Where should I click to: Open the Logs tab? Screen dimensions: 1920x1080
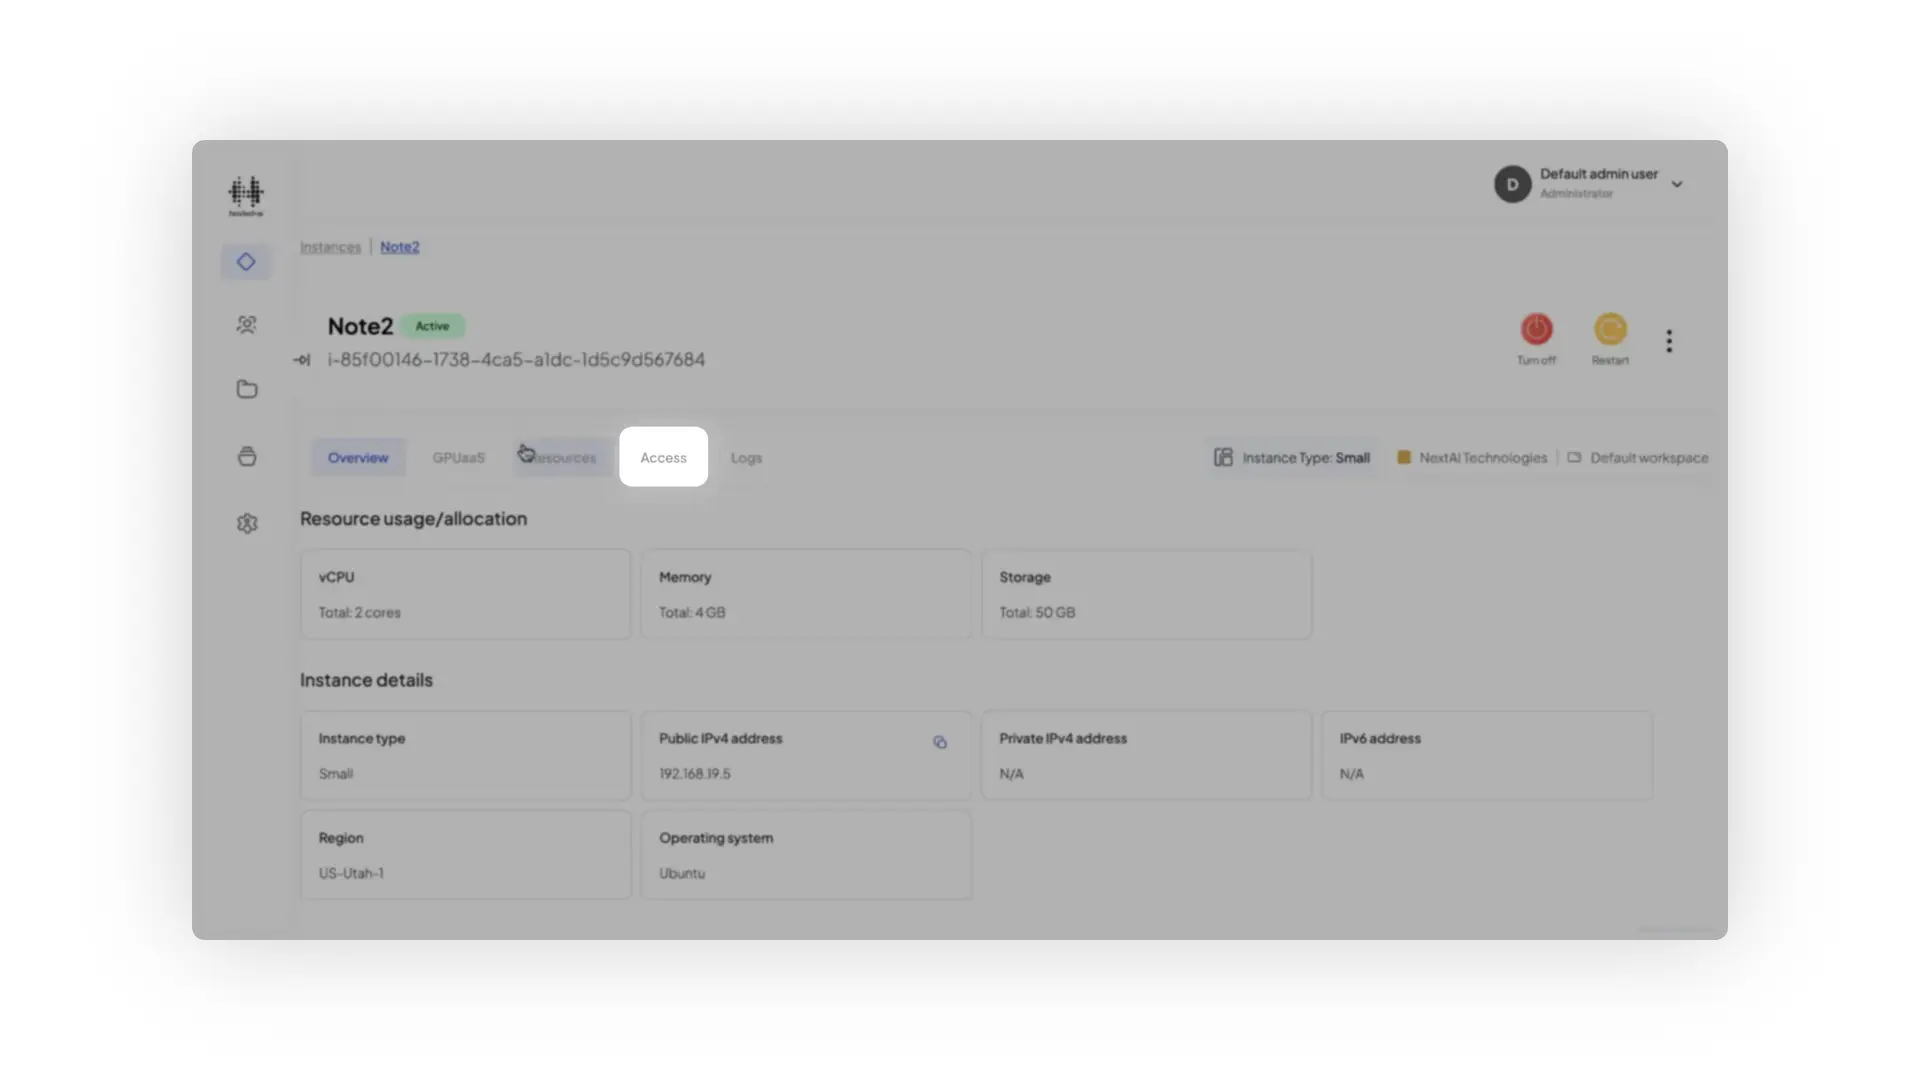point(745,457)
